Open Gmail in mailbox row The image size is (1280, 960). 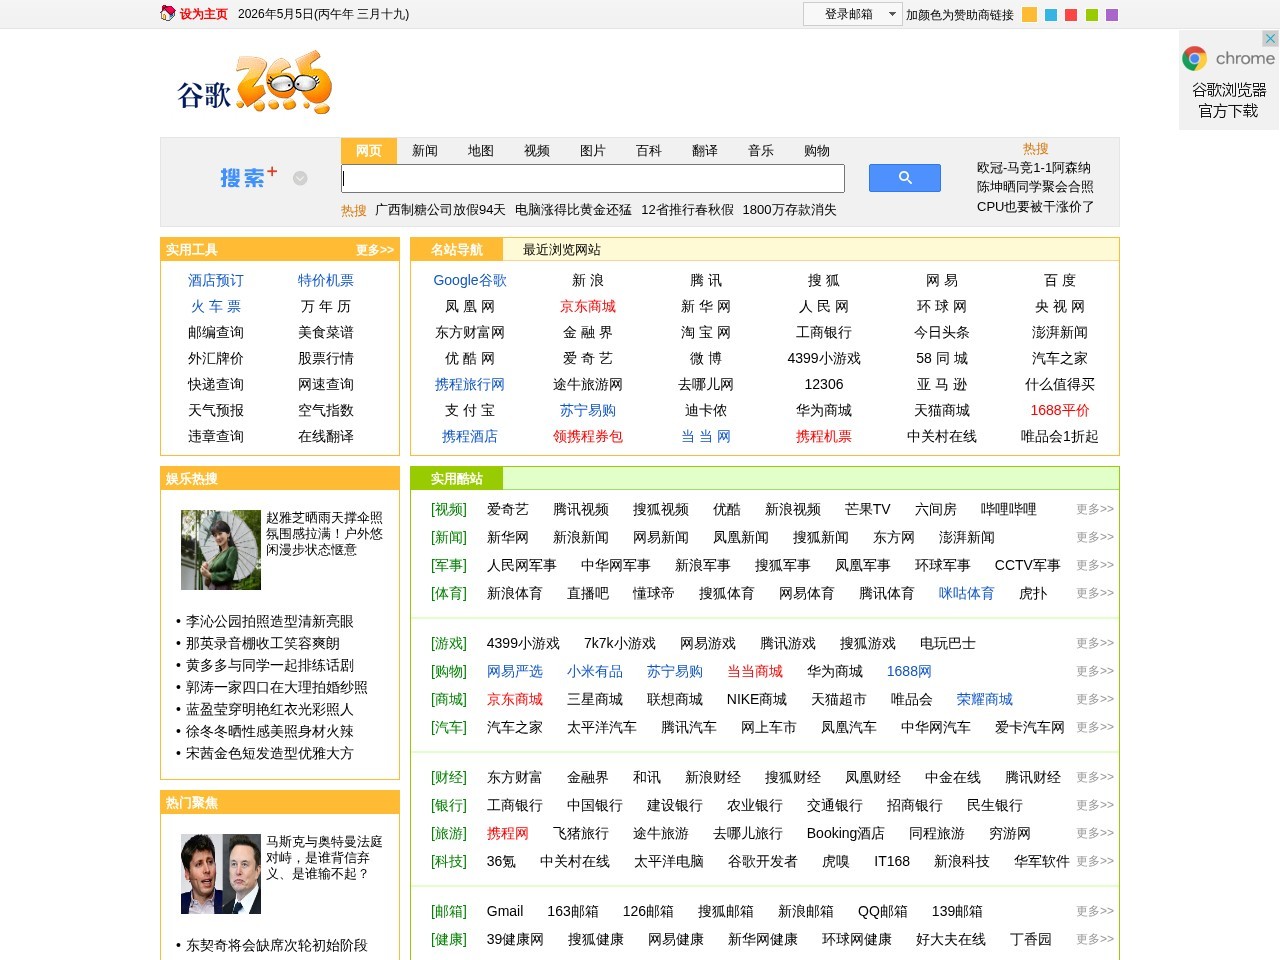click(505, 911)
